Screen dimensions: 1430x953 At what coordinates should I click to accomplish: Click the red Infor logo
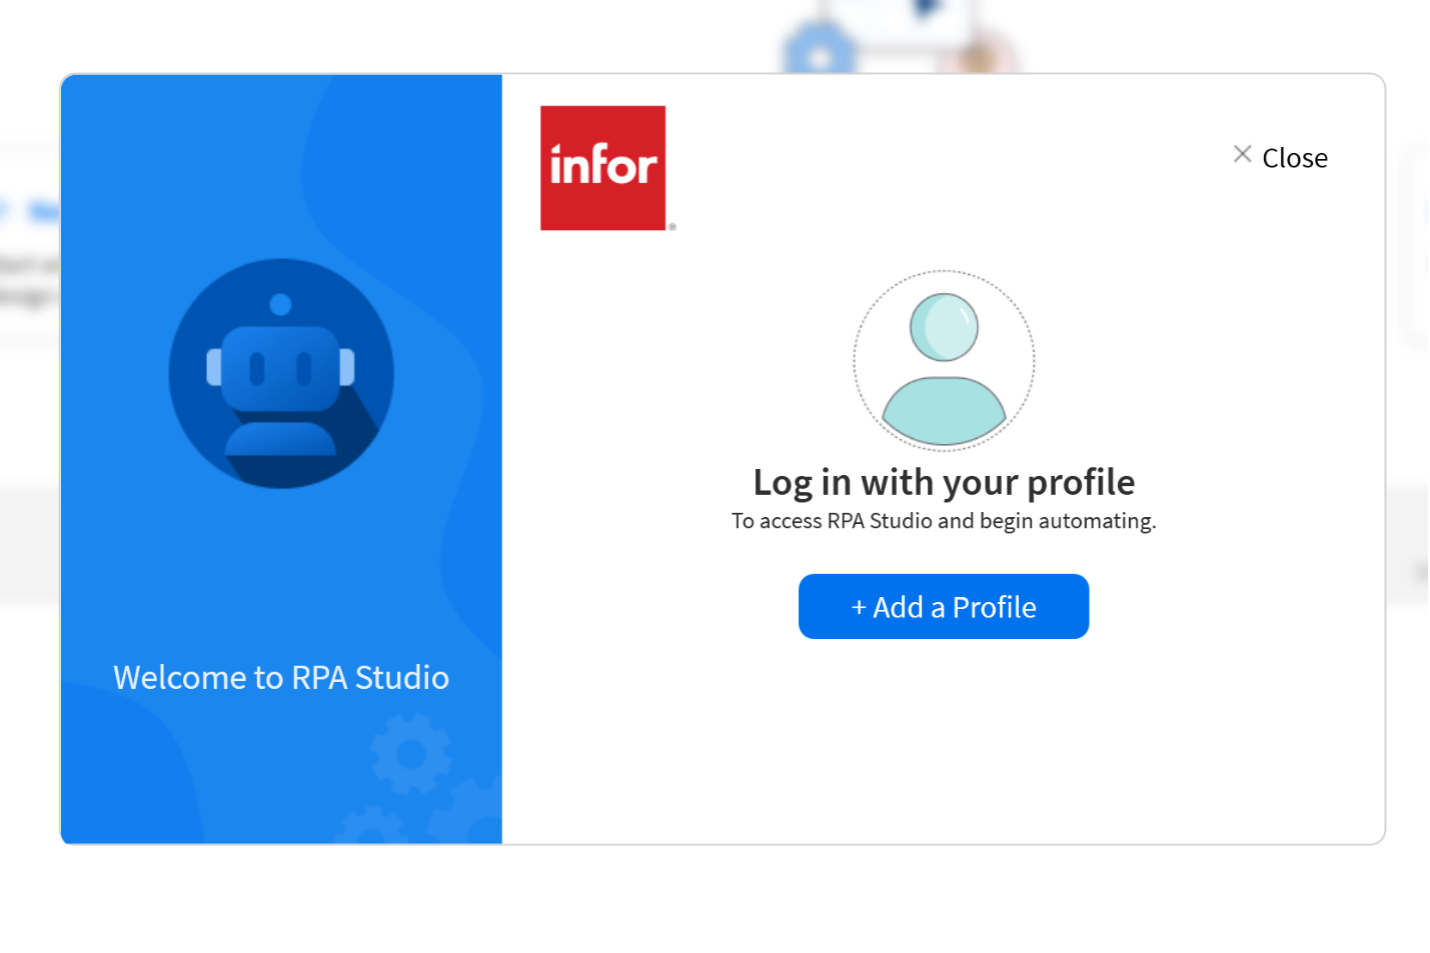[x=603, y=168]
